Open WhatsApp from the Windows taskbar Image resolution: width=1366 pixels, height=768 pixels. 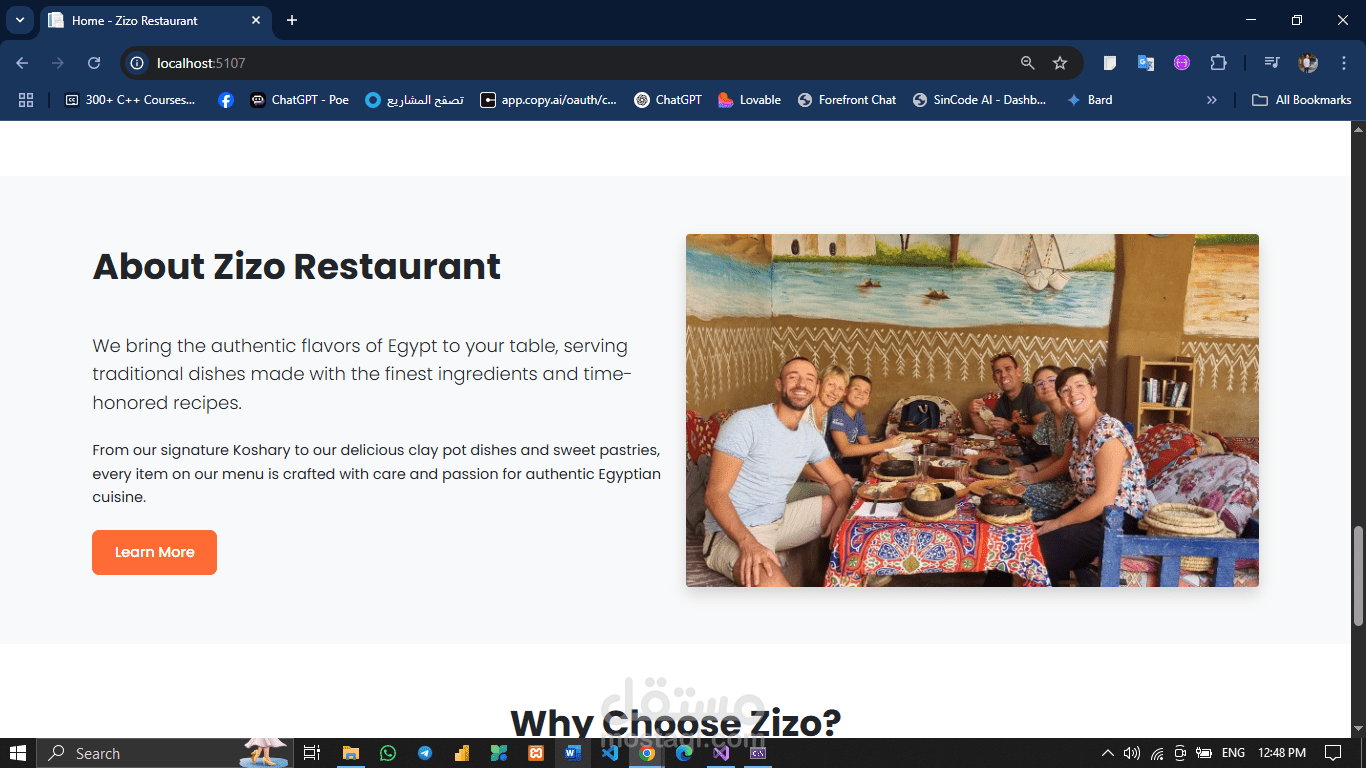coord(388,753)
